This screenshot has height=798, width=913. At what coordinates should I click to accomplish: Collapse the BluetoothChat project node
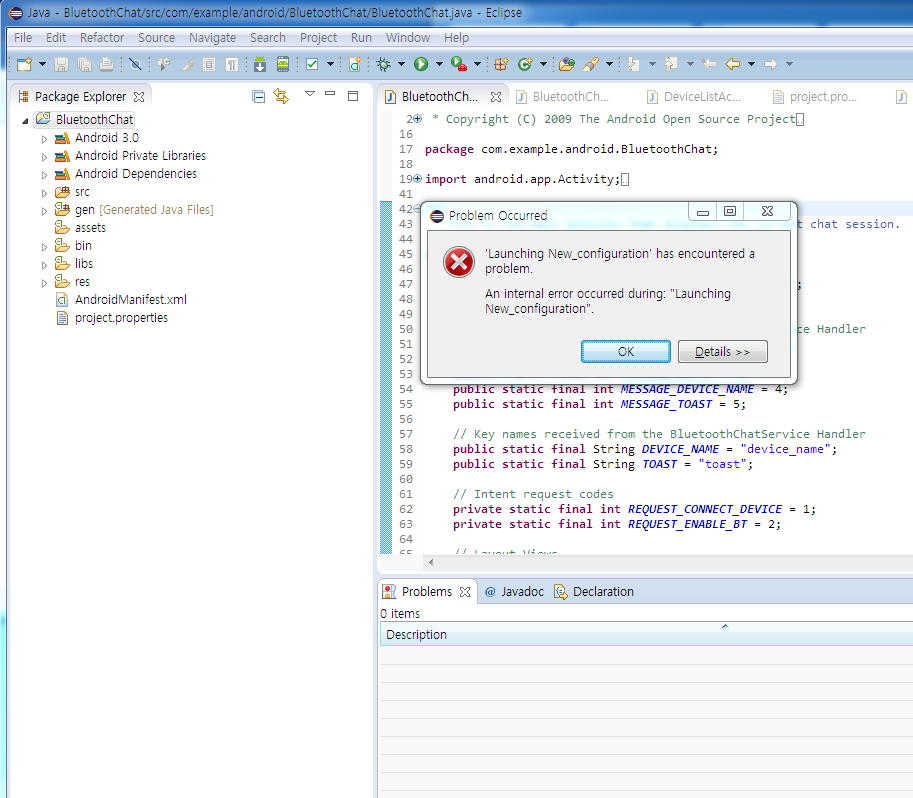(x=25, y=121)
